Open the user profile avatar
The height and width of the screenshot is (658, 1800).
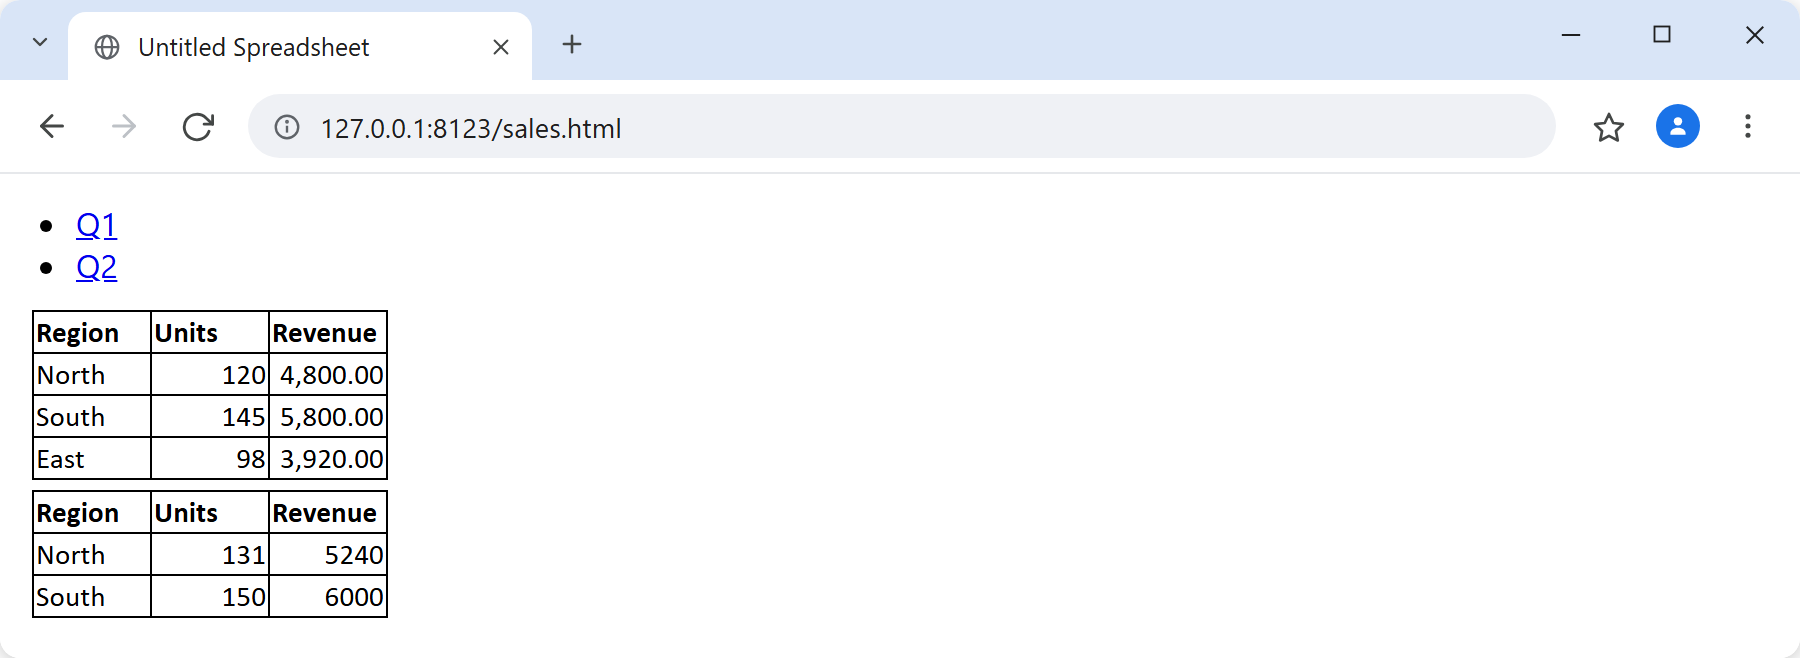tap(1678, 126)
